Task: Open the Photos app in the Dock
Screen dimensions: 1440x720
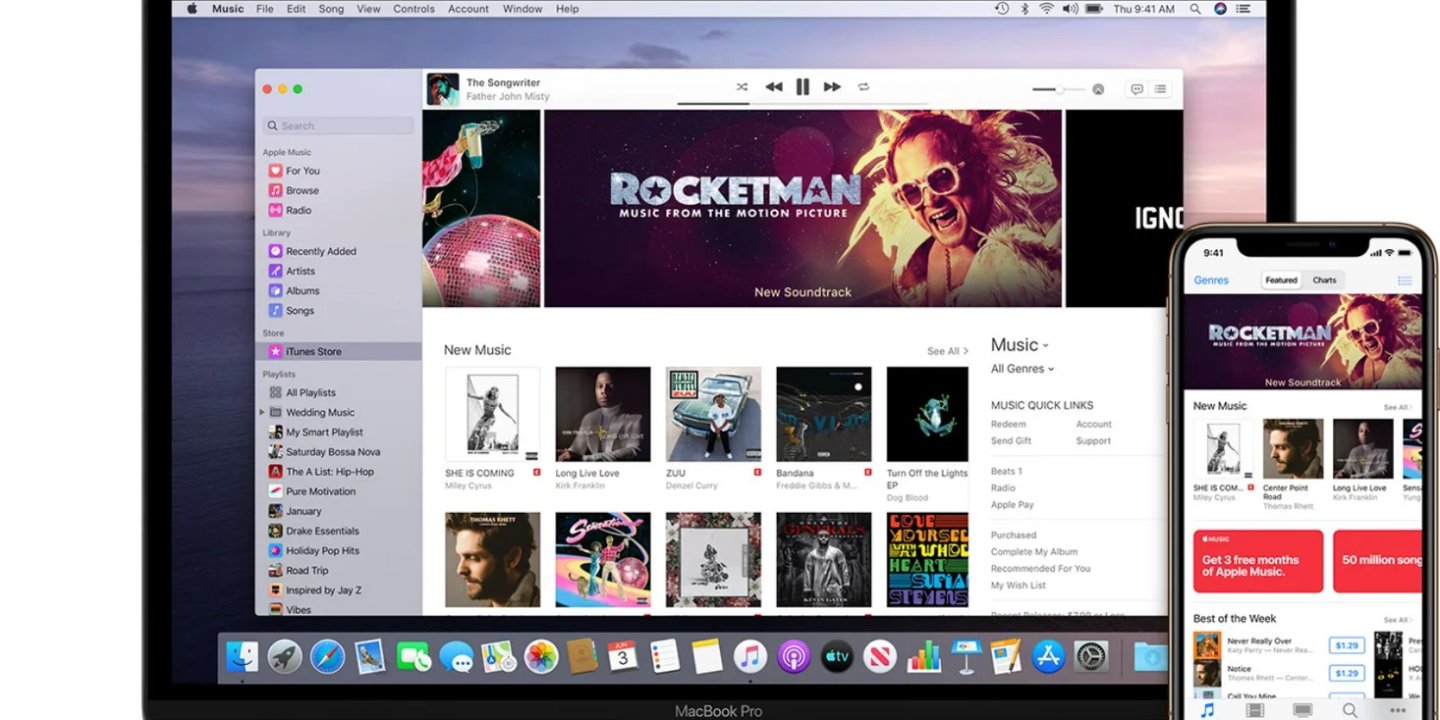Action: 541,657
